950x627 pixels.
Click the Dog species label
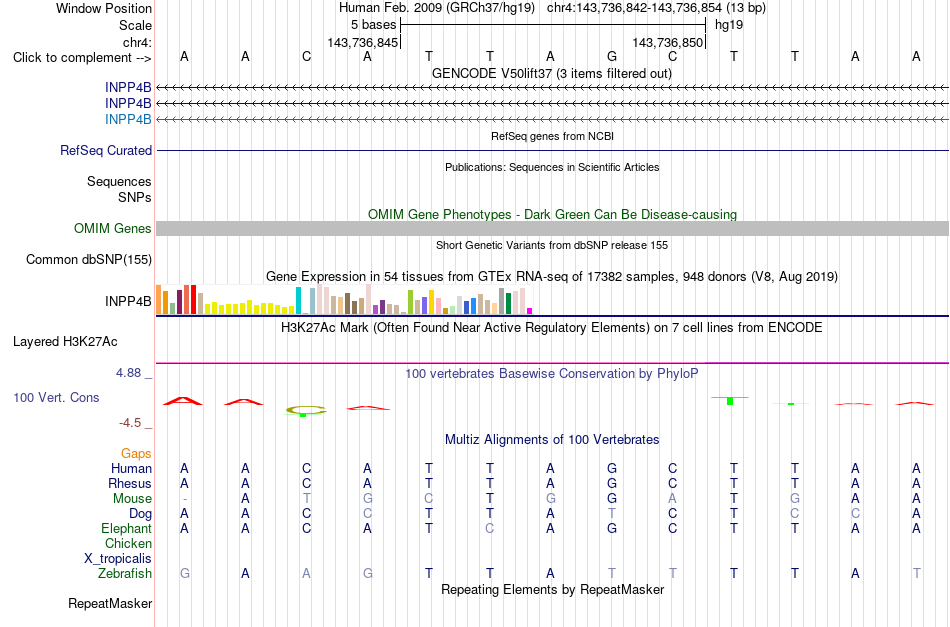[x=140, y=514]
